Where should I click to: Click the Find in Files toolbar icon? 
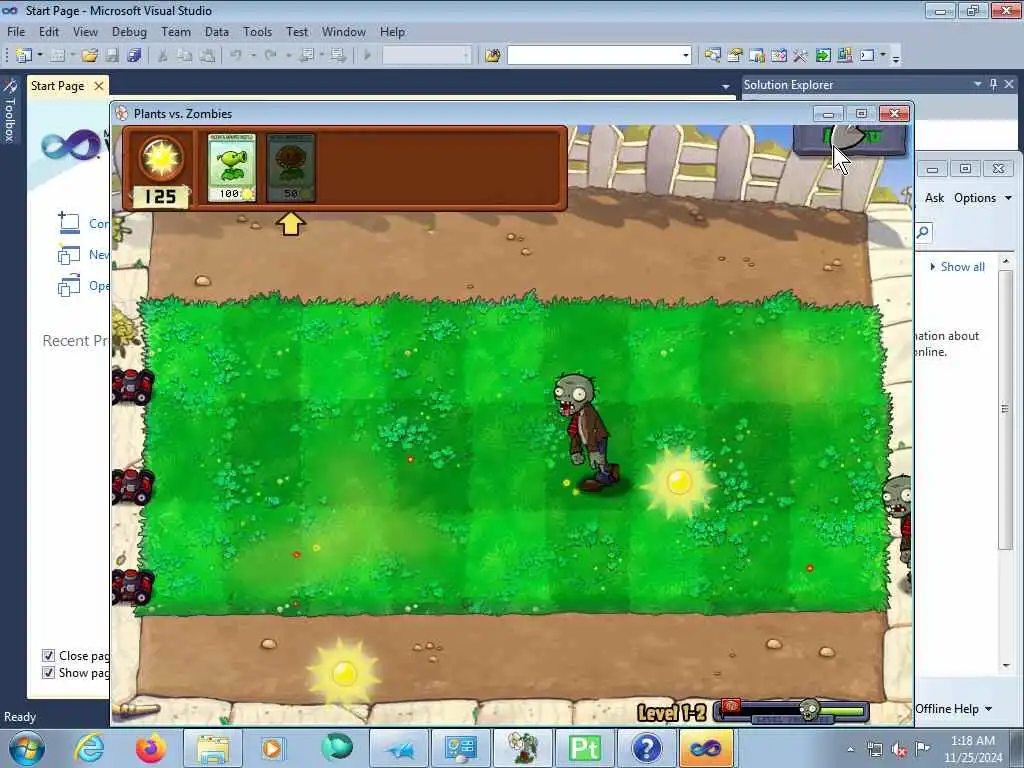(493, 56)
